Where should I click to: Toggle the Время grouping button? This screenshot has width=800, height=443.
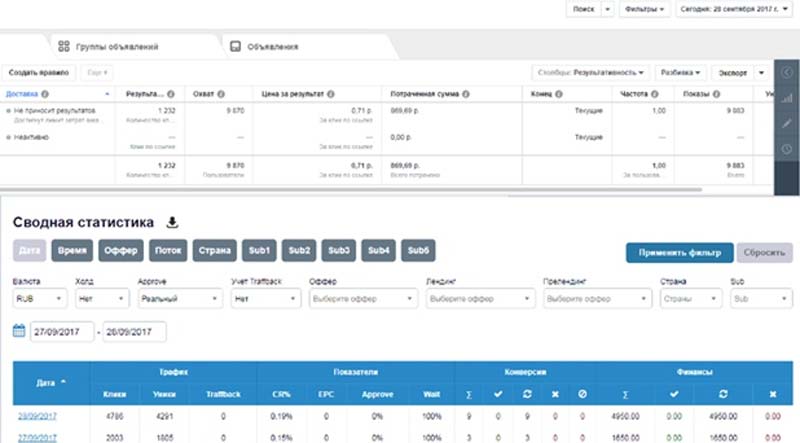[x=72, y=251]
